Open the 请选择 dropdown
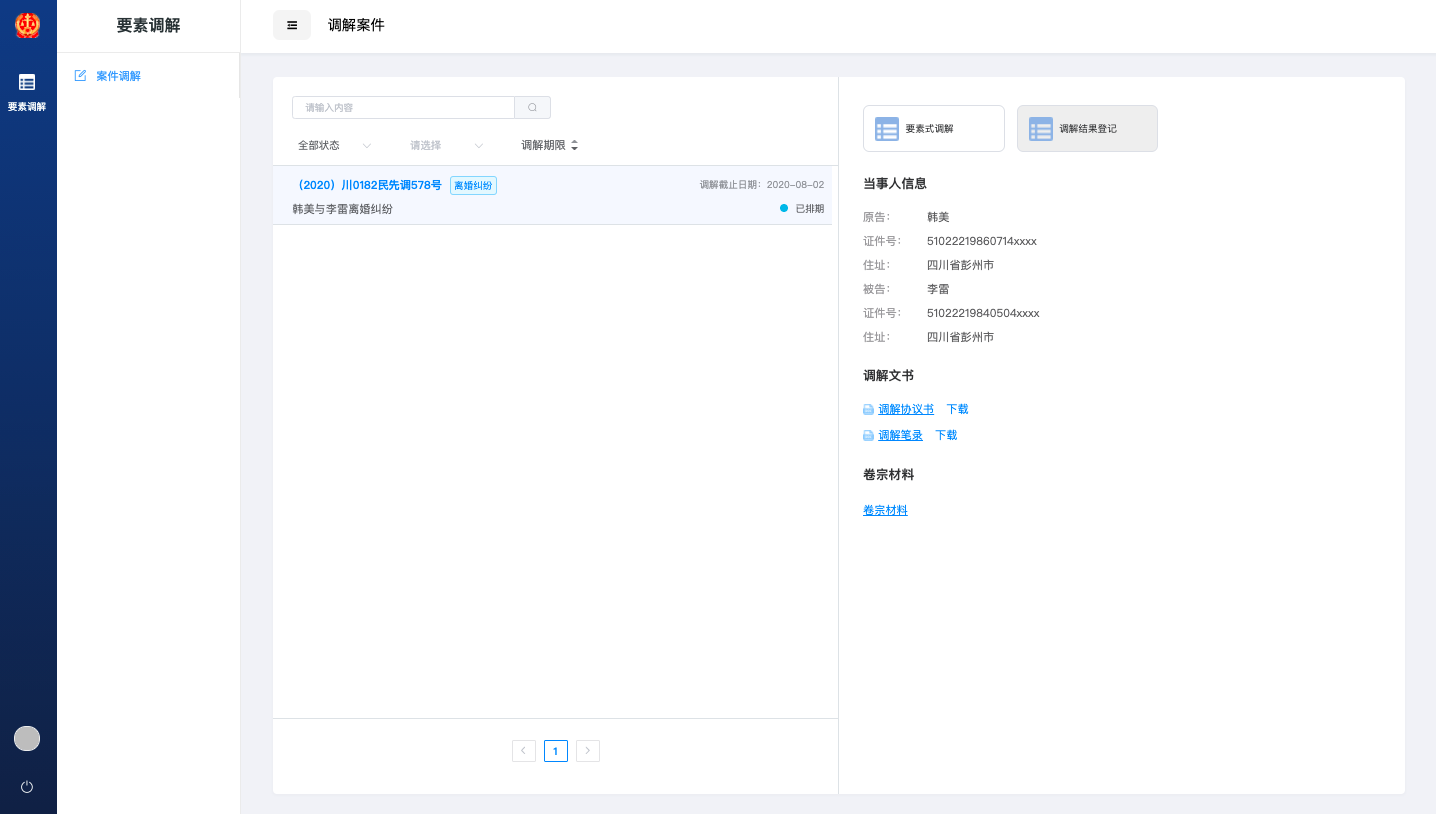The width and height of the screenshot is (1436, 814). [x=447, y=145]
